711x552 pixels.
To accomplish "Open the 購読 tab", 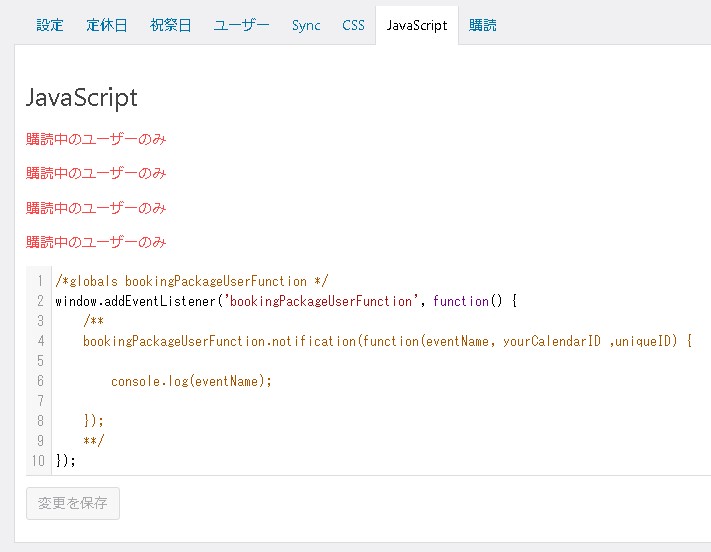I will point(483,25).
